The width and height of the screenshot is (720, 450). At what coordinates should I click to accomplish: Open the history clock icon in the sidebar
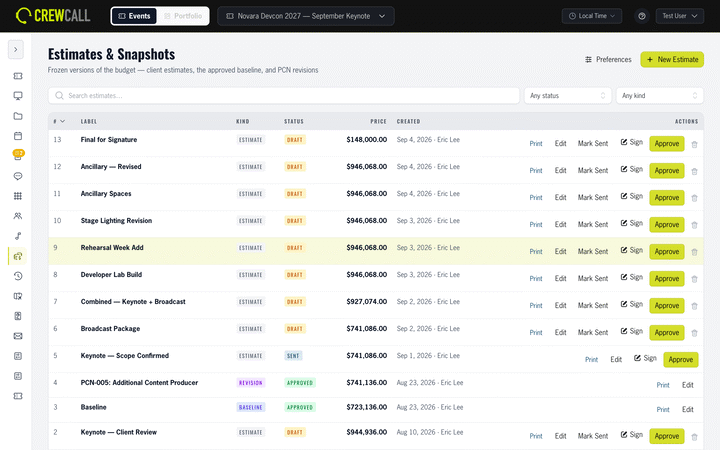18,276
